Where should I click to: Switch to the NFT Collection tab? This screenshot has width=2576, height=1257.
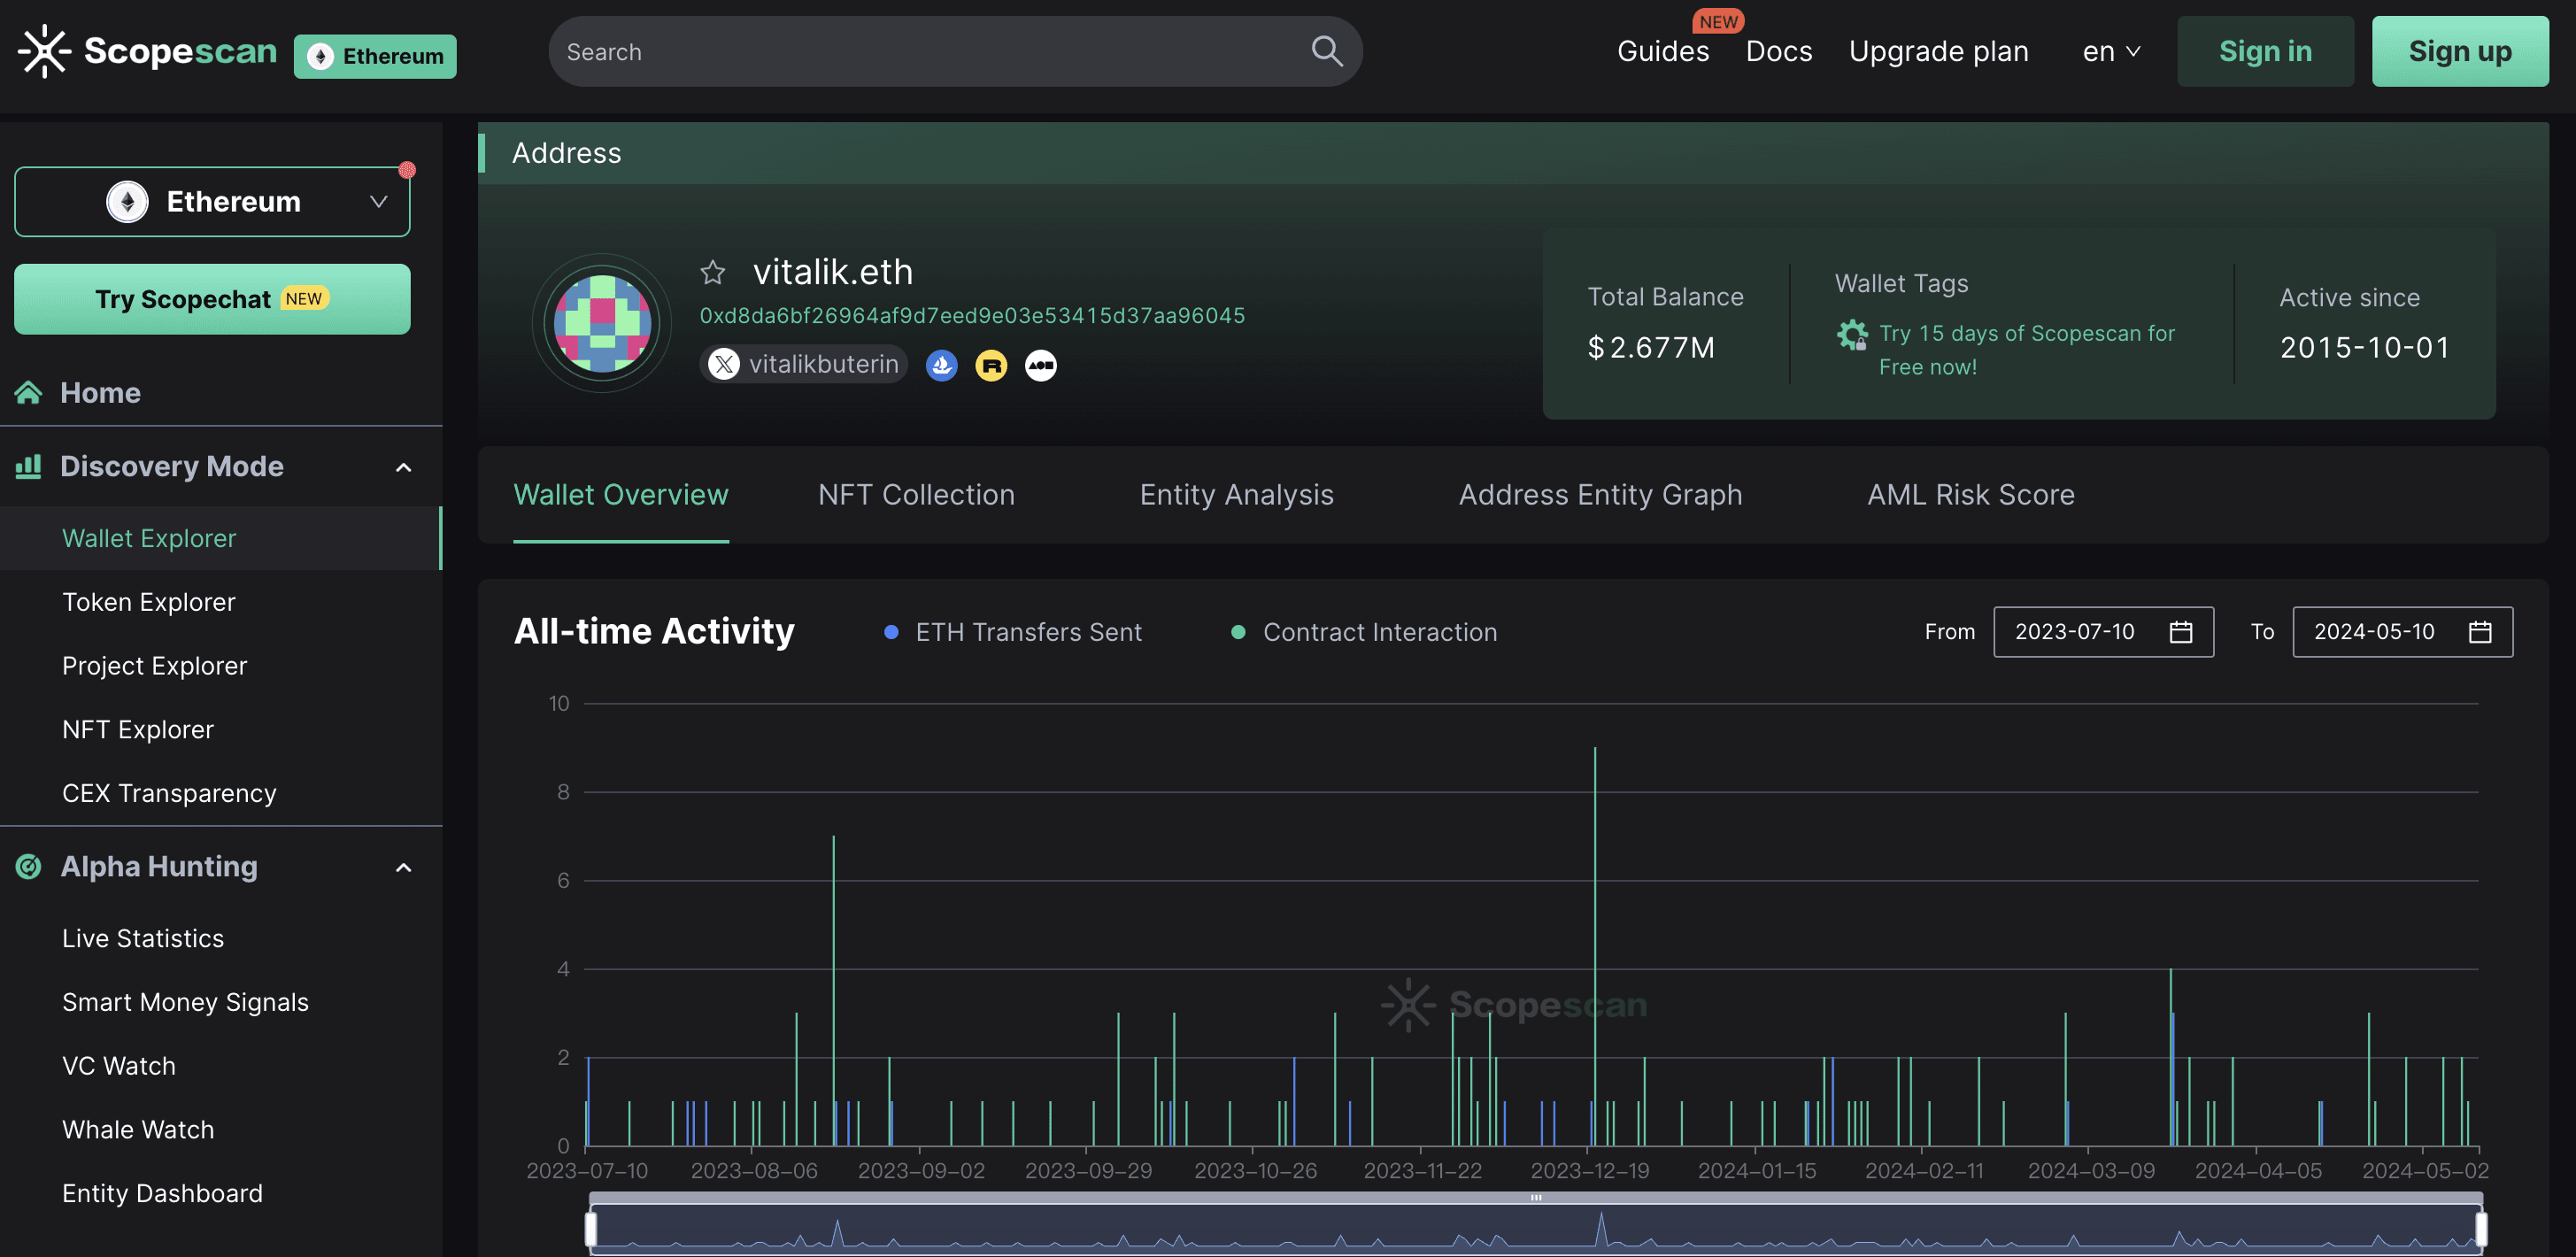tap(915, 495)
